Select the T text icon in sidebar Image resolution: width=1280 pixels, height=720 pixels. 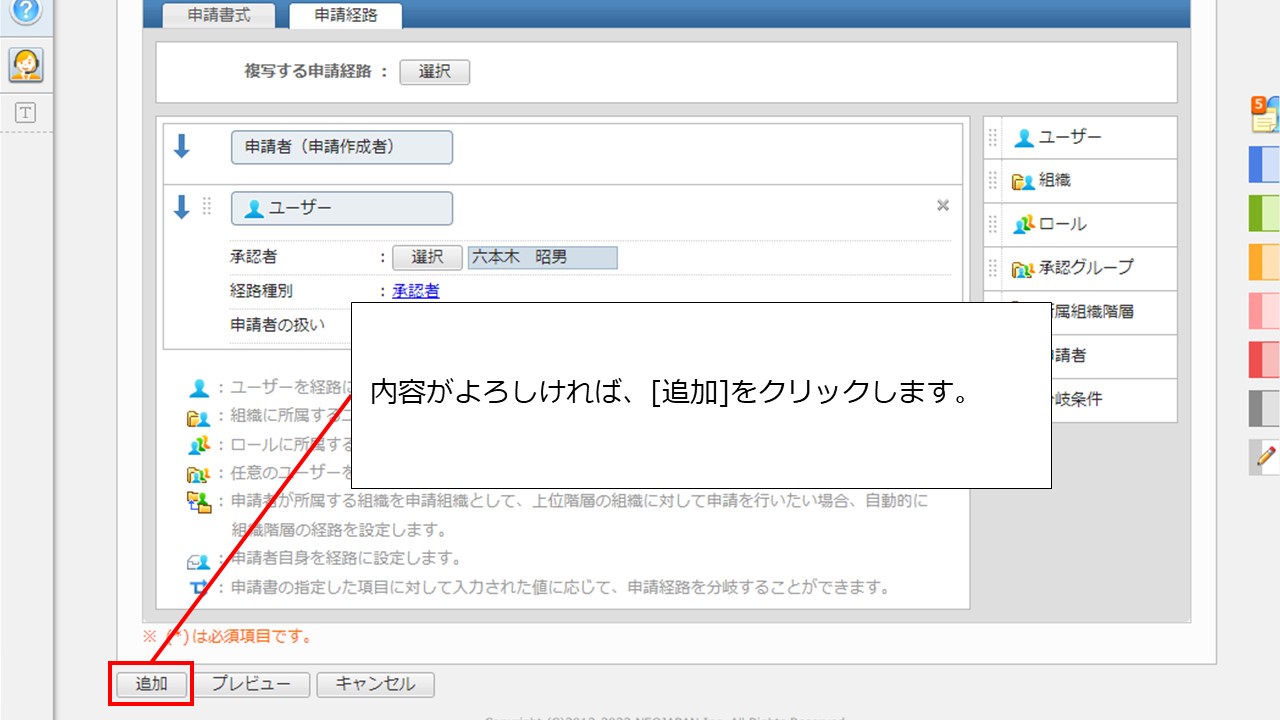pyautogui.click(x=25, y=113)
